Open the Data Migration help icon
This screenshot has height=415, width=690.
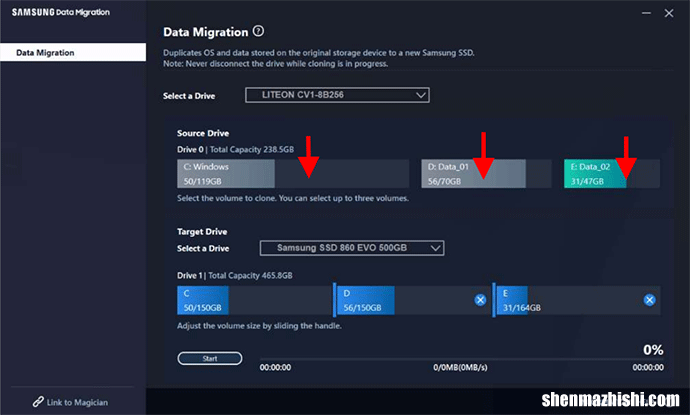(259, 31)
